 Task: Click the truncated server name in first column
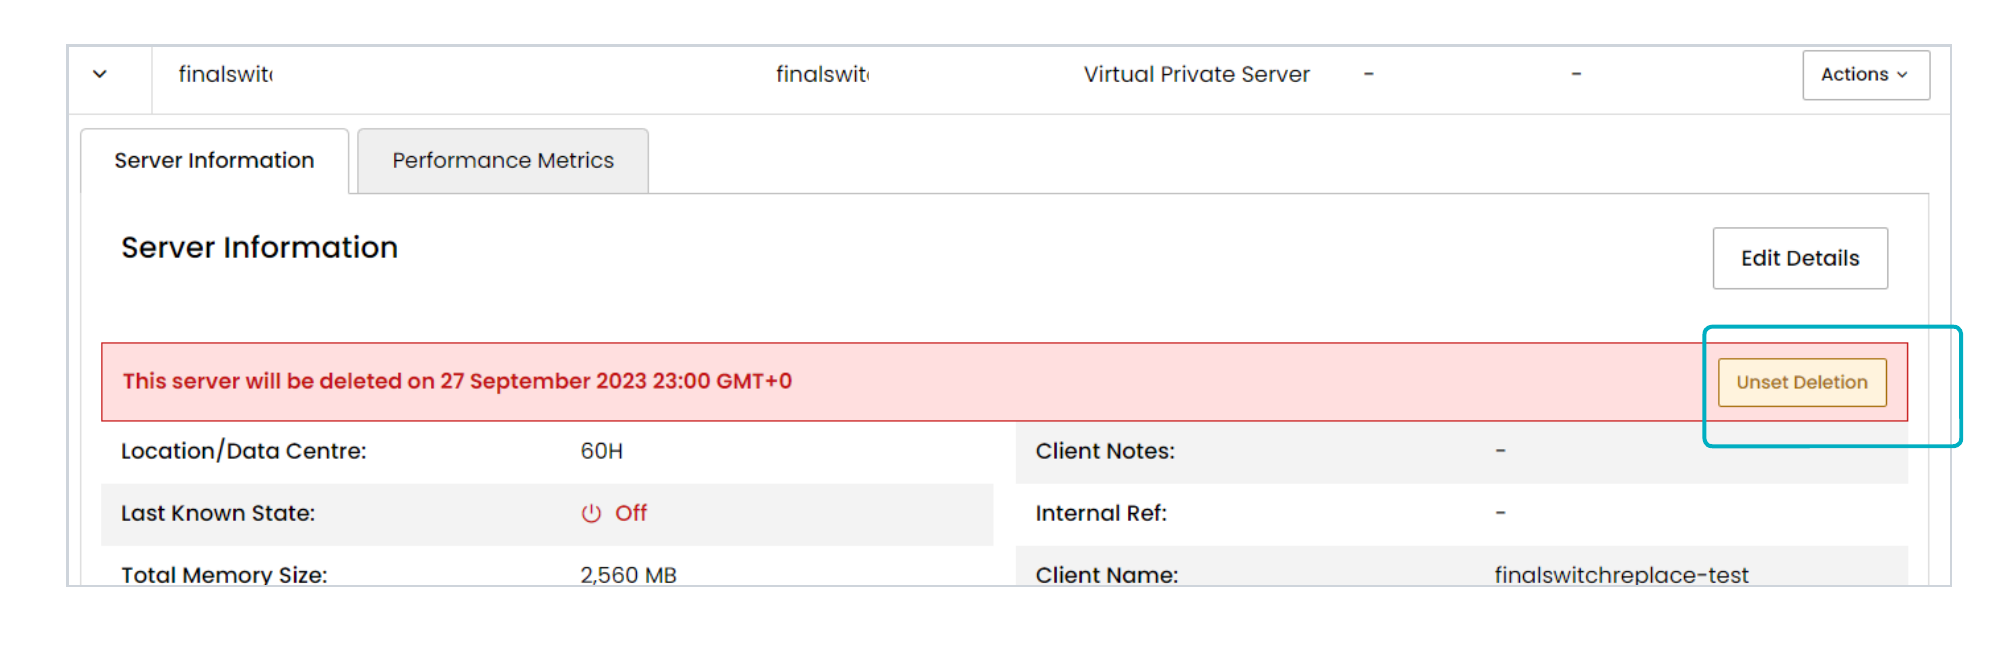[225, 74]
